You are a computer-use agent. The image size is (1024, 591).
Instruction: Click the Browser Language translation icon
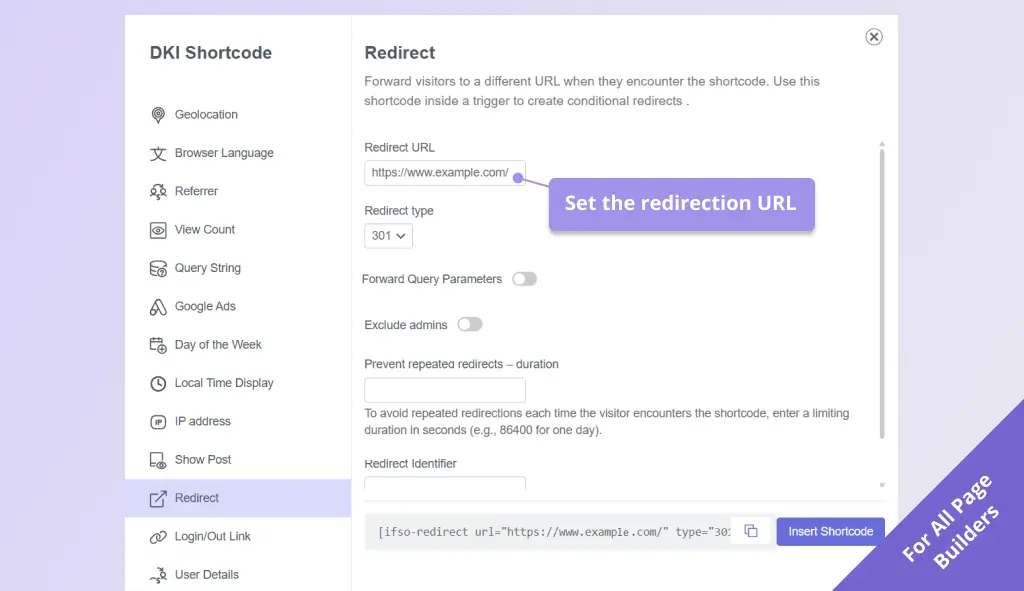click(x=159, y=153)
